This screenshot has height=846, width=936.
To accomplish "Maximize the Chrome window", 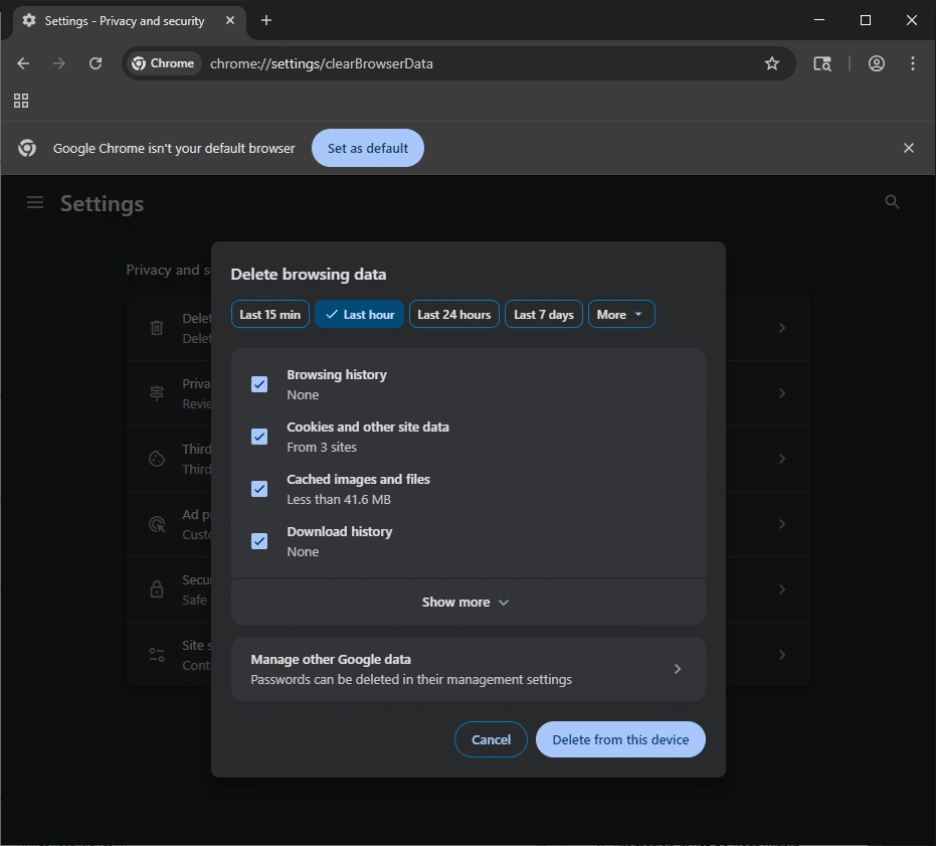I will [x=866, y=20].
